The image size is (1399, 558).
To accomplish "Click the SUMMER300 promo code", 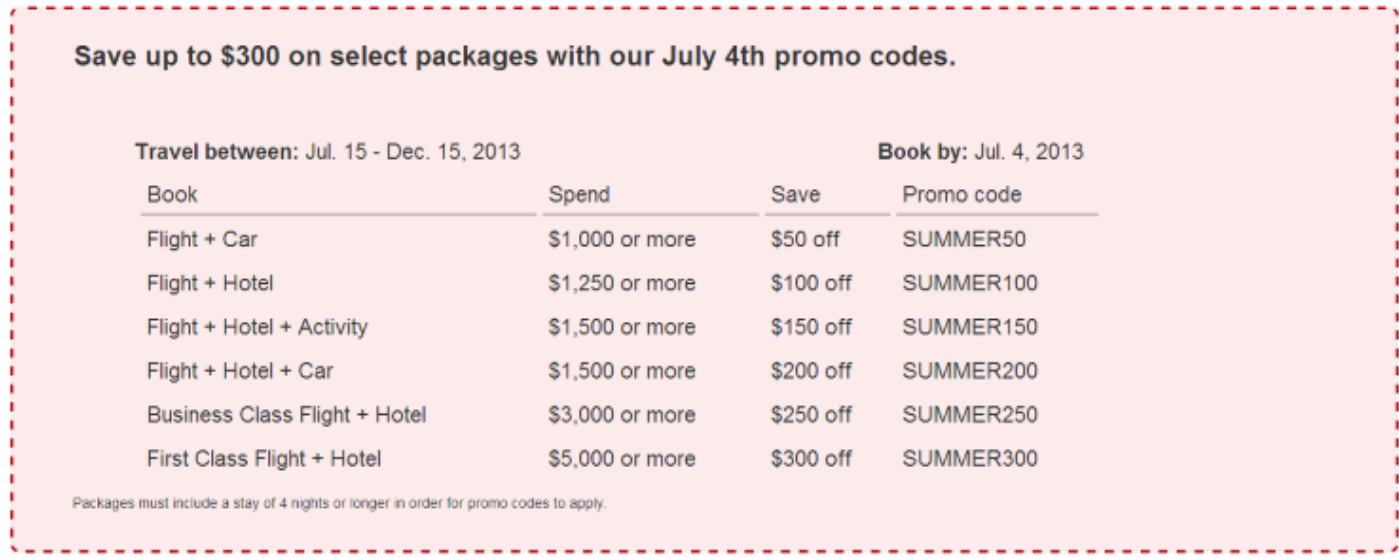I will (x=970, y=459).
